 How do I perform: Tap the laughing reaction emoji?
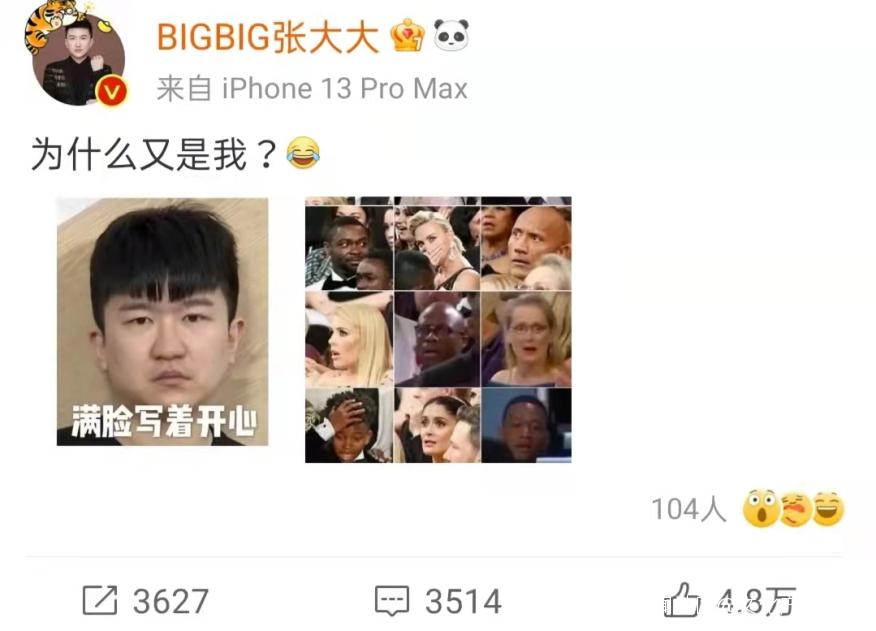829,509
